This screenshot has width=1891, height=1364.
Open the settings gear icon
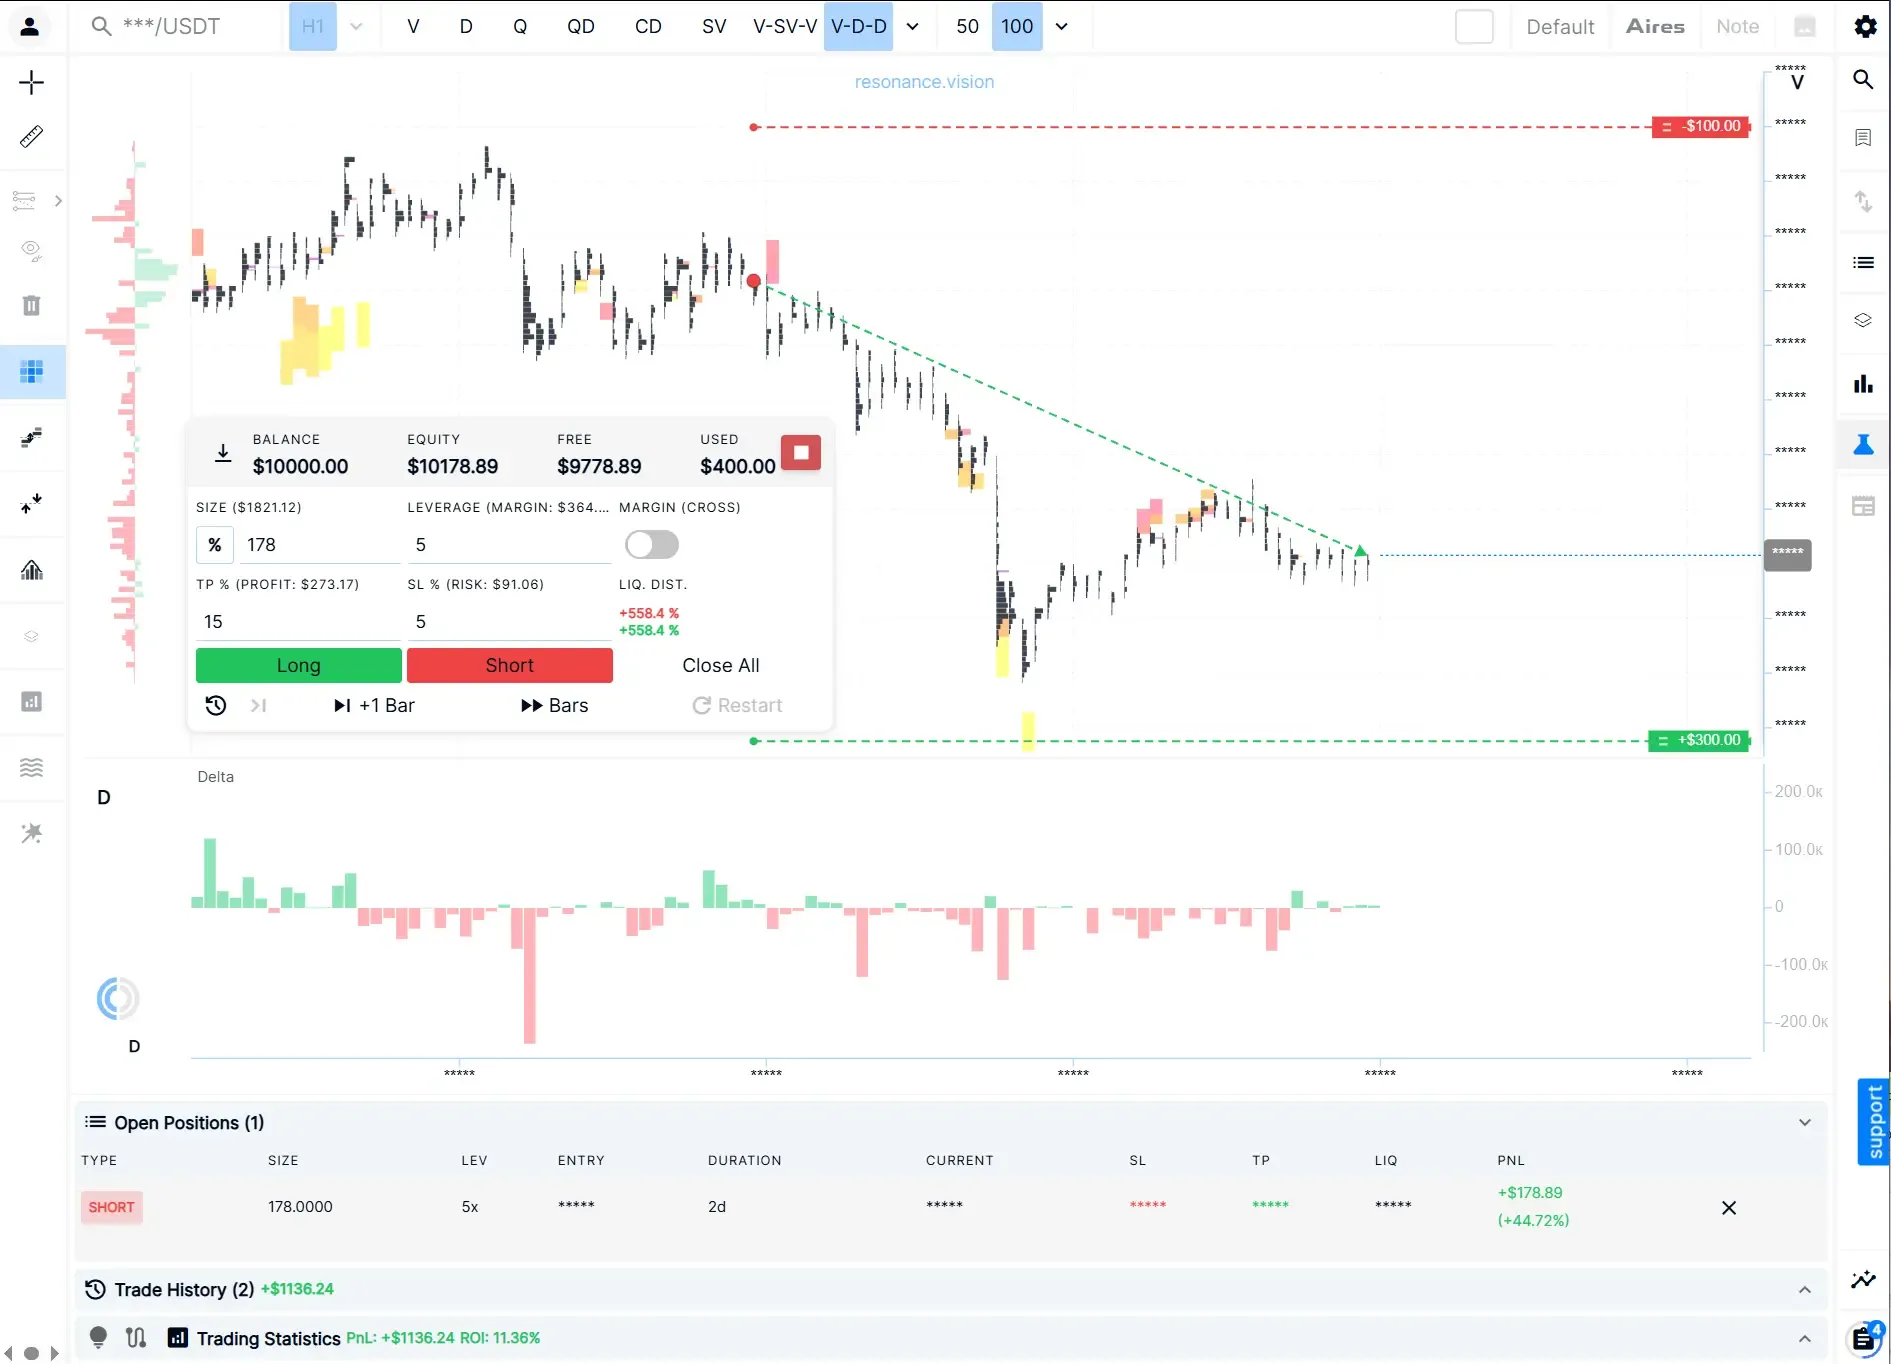tap(1865, 27)
